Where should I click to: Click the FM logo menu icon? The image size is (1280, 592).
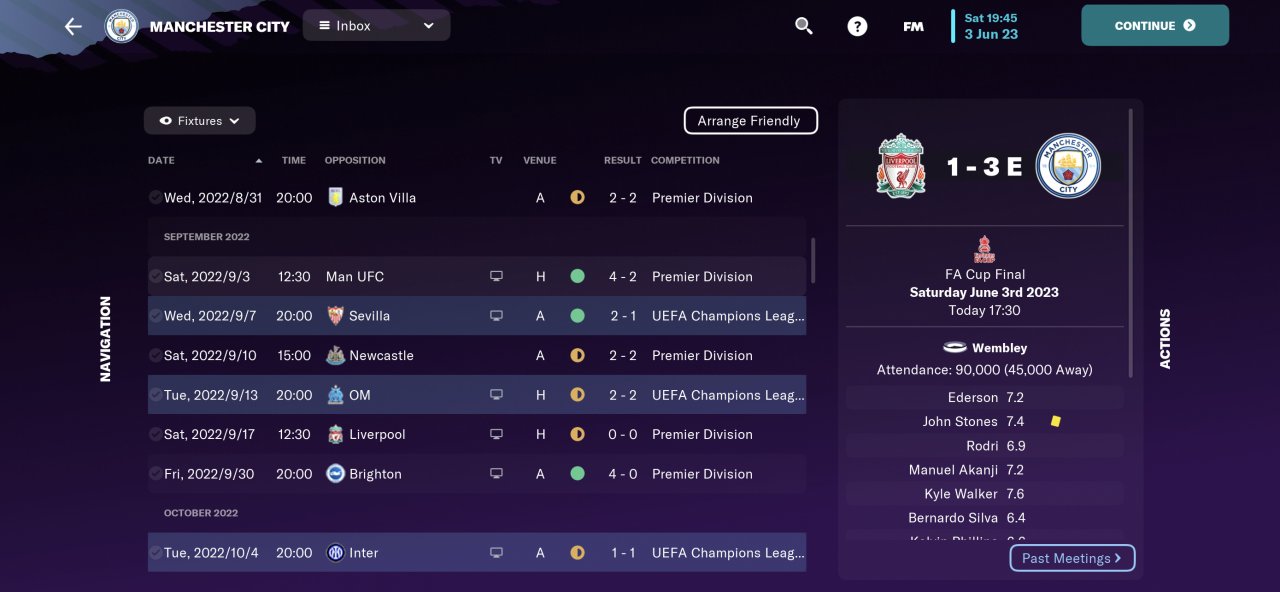pyautogui.click(x=913, y=26)
